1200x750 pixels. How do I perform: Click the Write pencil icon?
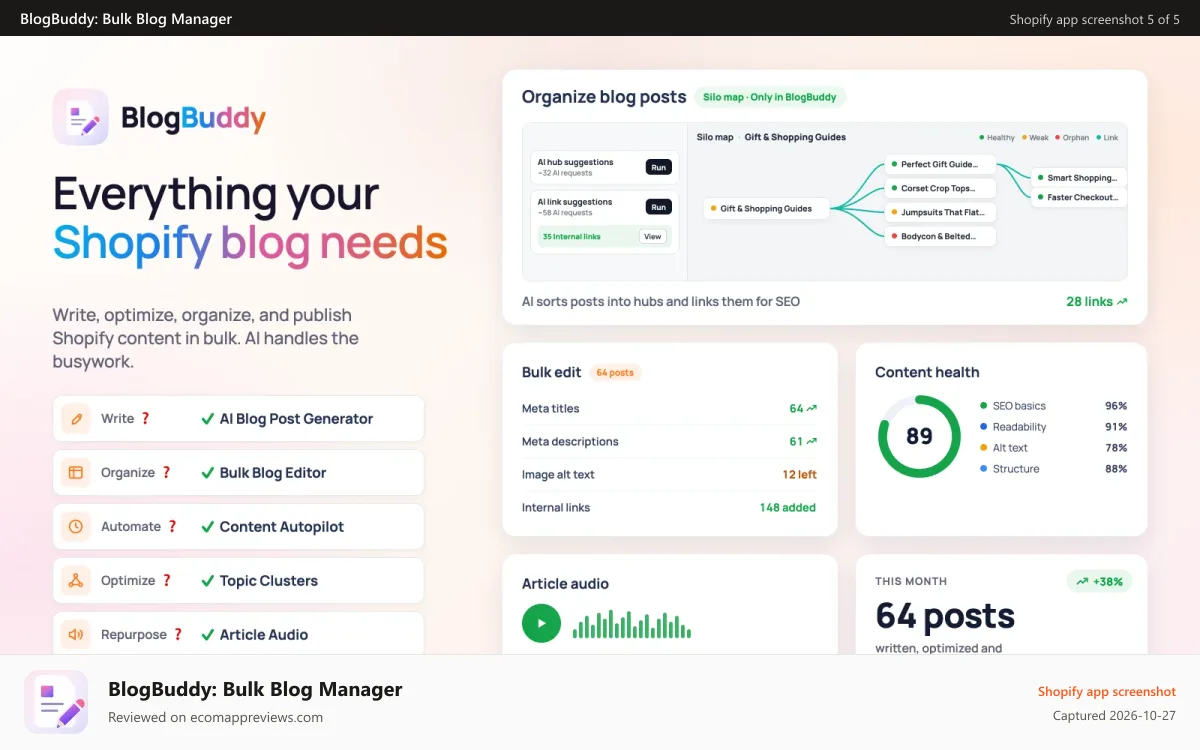coord(75,419)
